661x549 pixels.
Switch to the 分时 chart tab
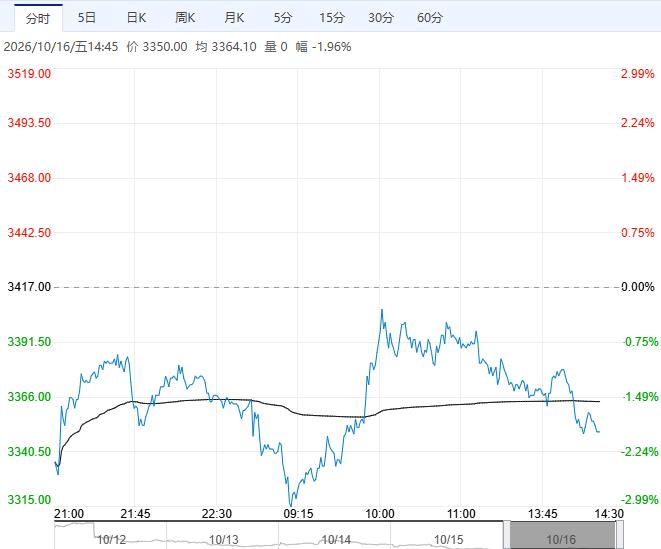click(38, 18)
